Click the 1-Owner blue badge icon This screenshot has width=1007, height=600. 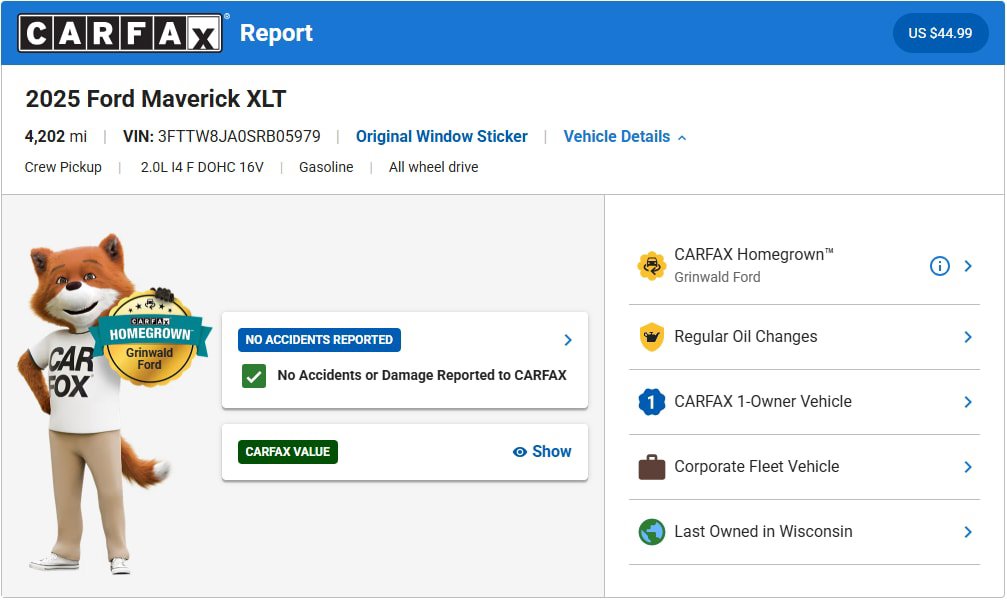(652, 402)
